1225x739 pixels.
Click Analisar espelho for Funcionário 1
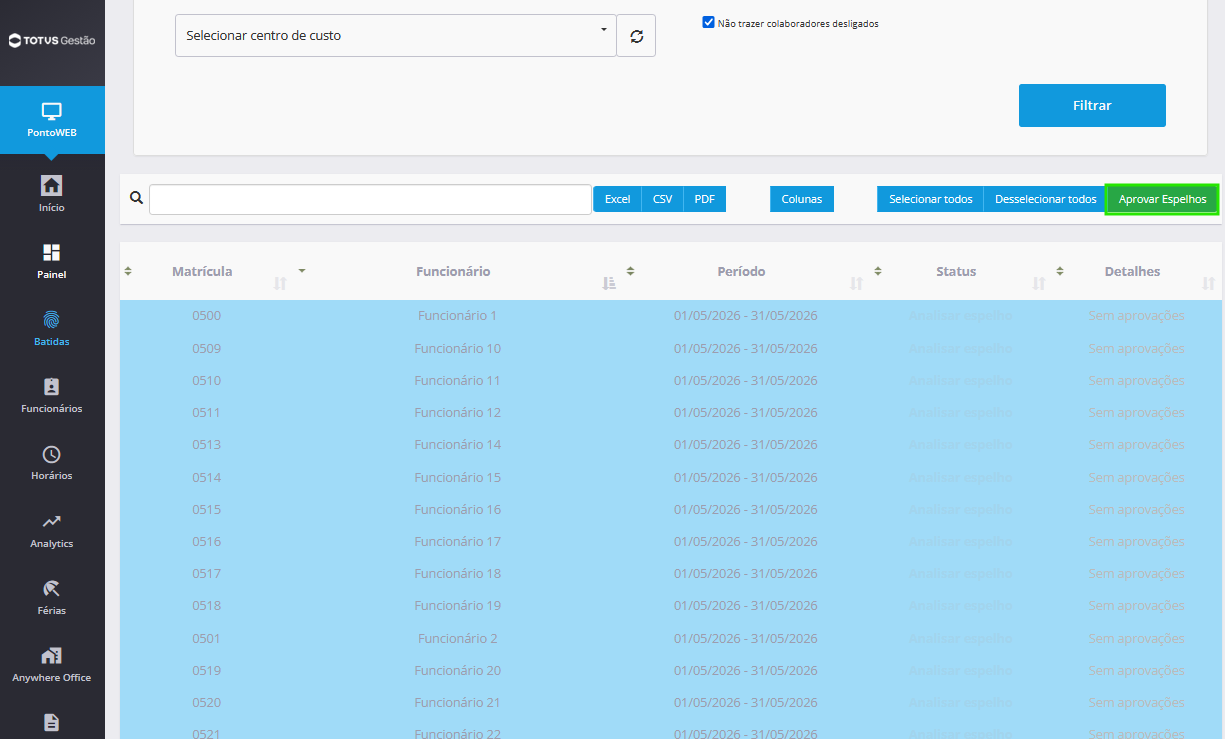click(x=960, y=316)
